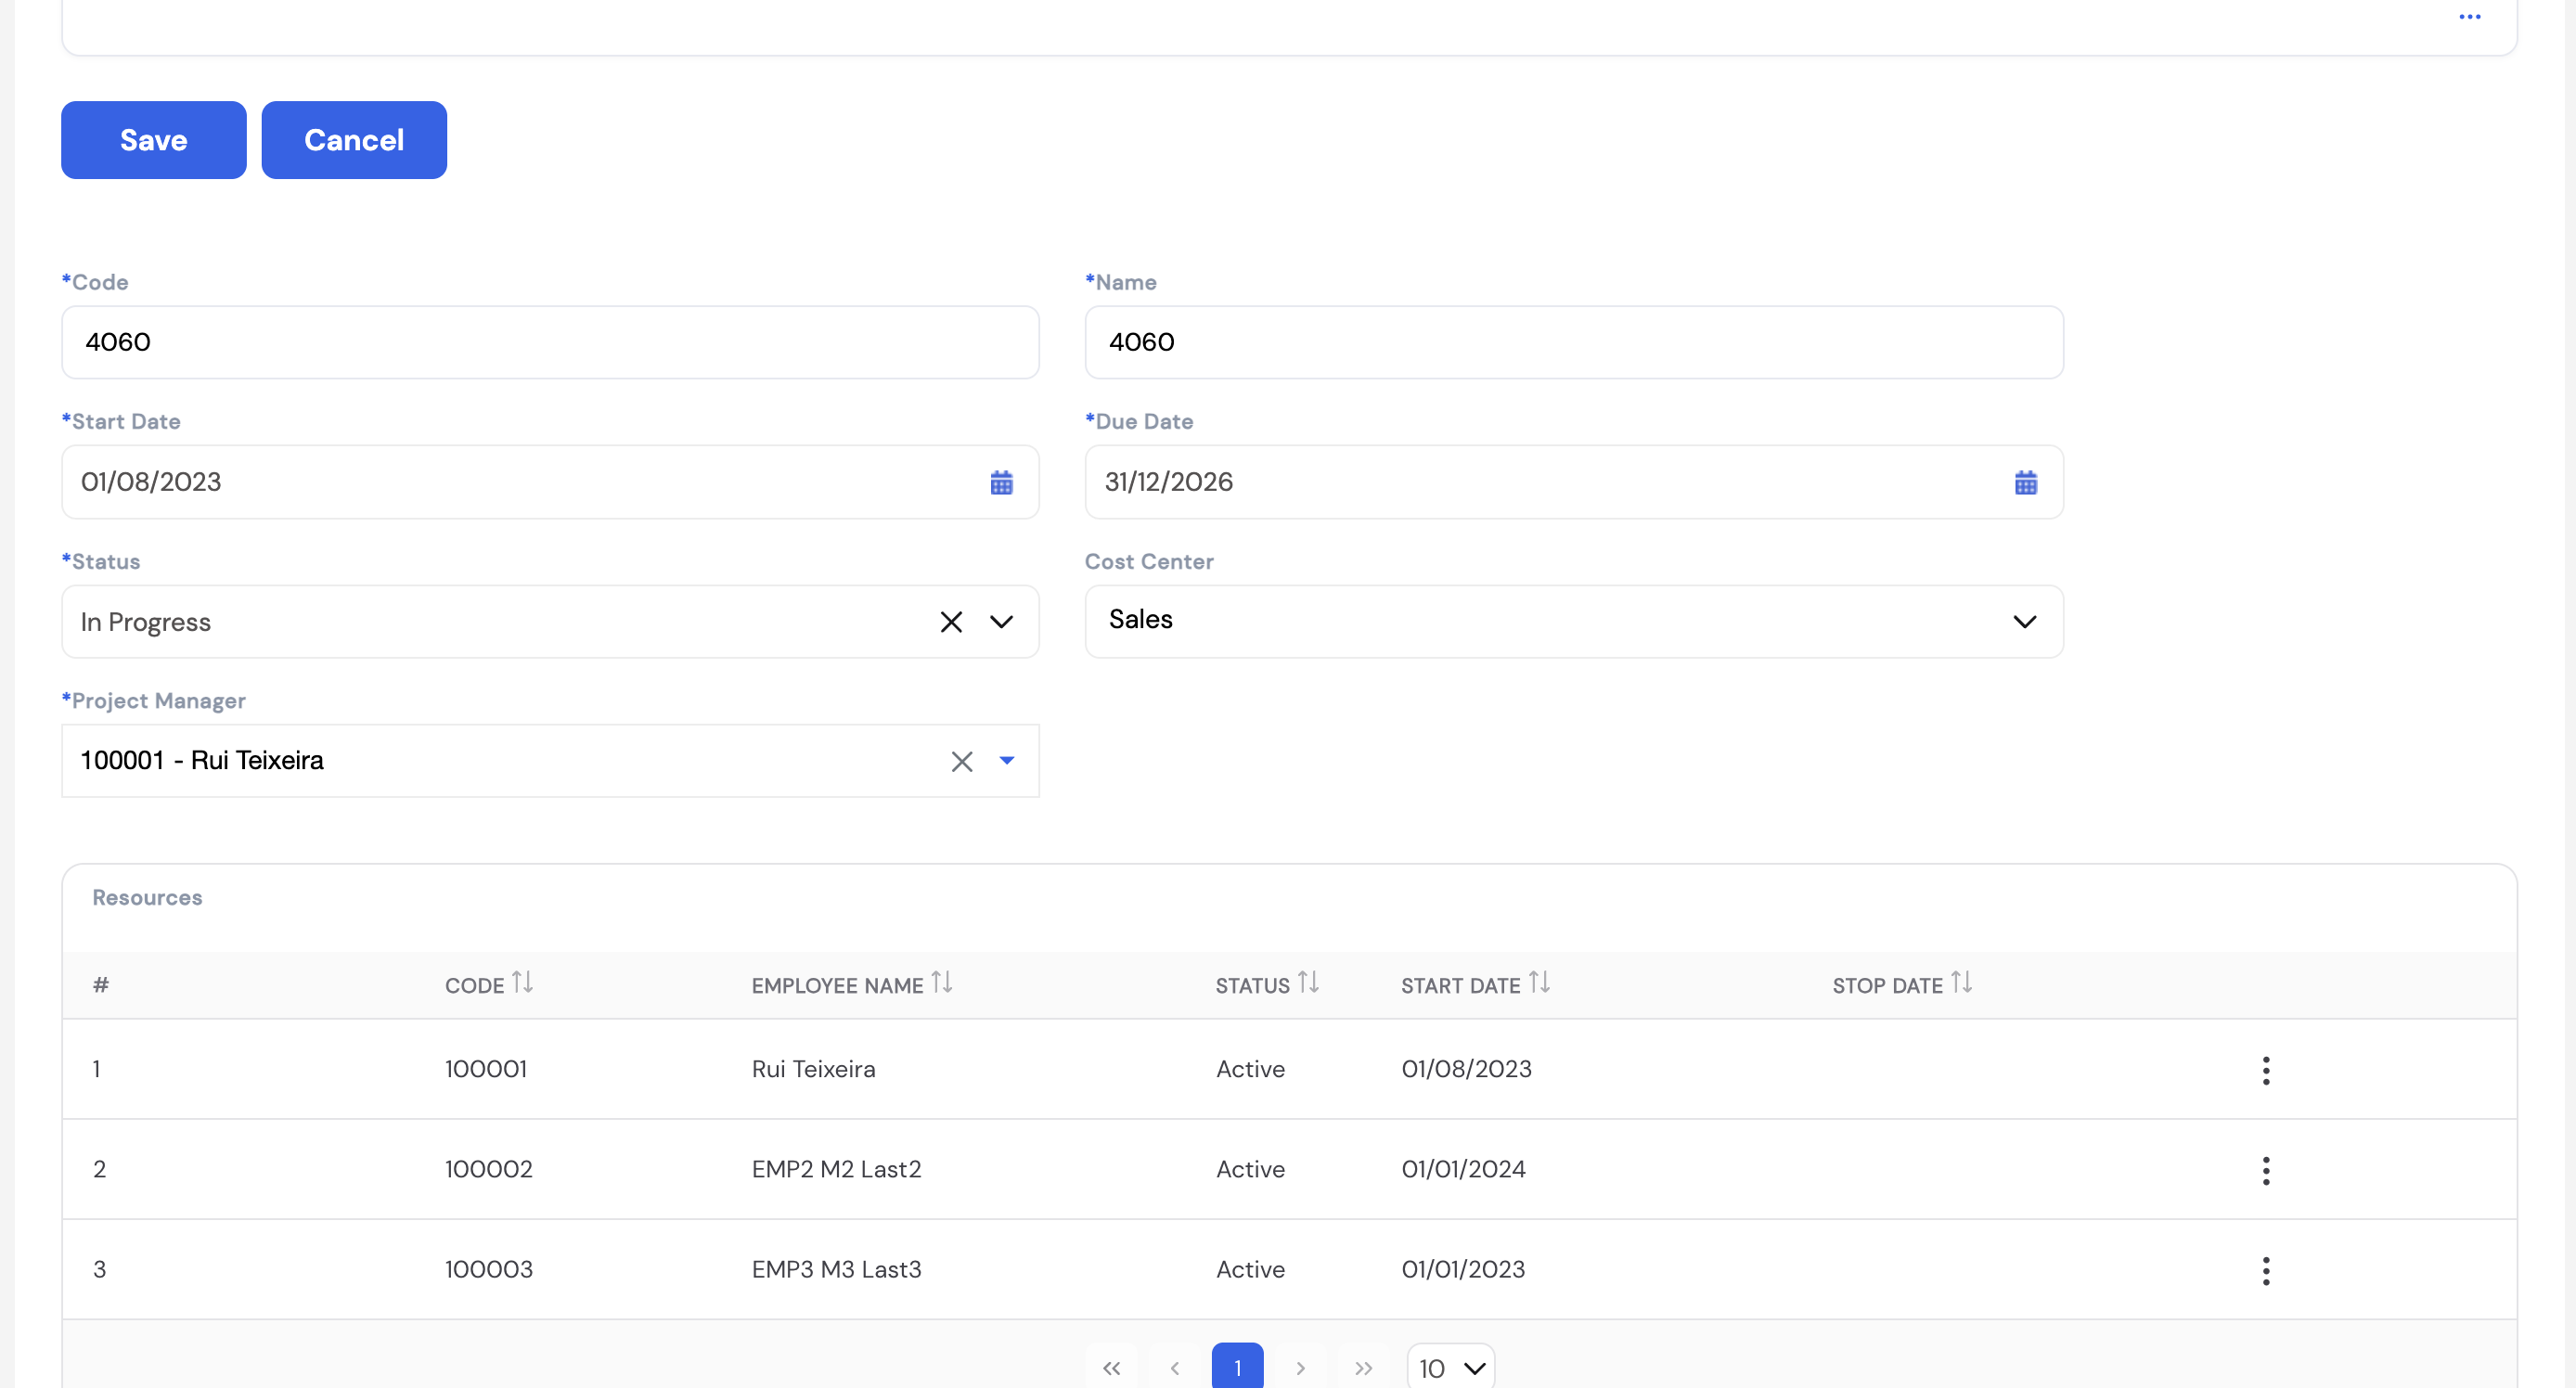Viewport: 2576px width, 1388px height.
Task: Clear the Project Manager selection
Action: tap(961, 762)
